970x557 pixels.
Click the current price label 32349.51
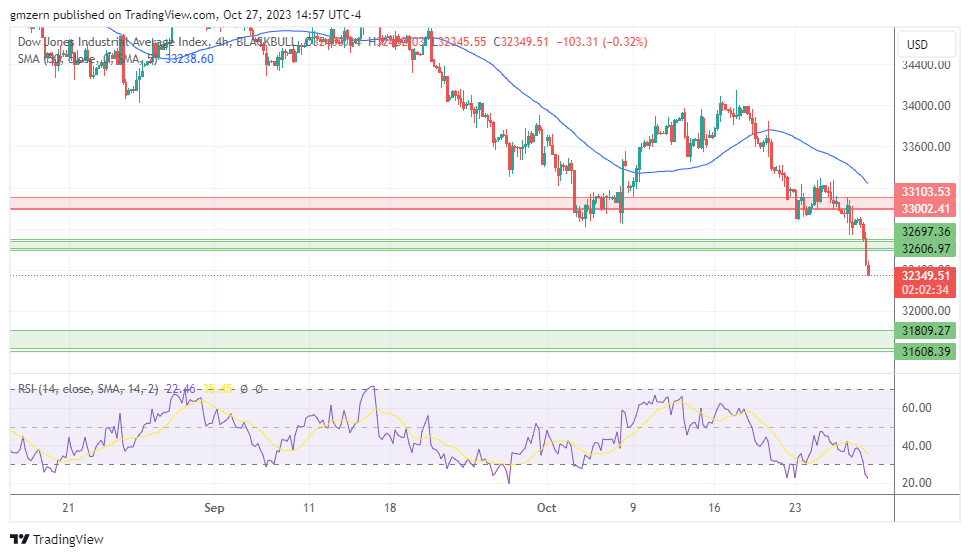[x=925, y=275]
